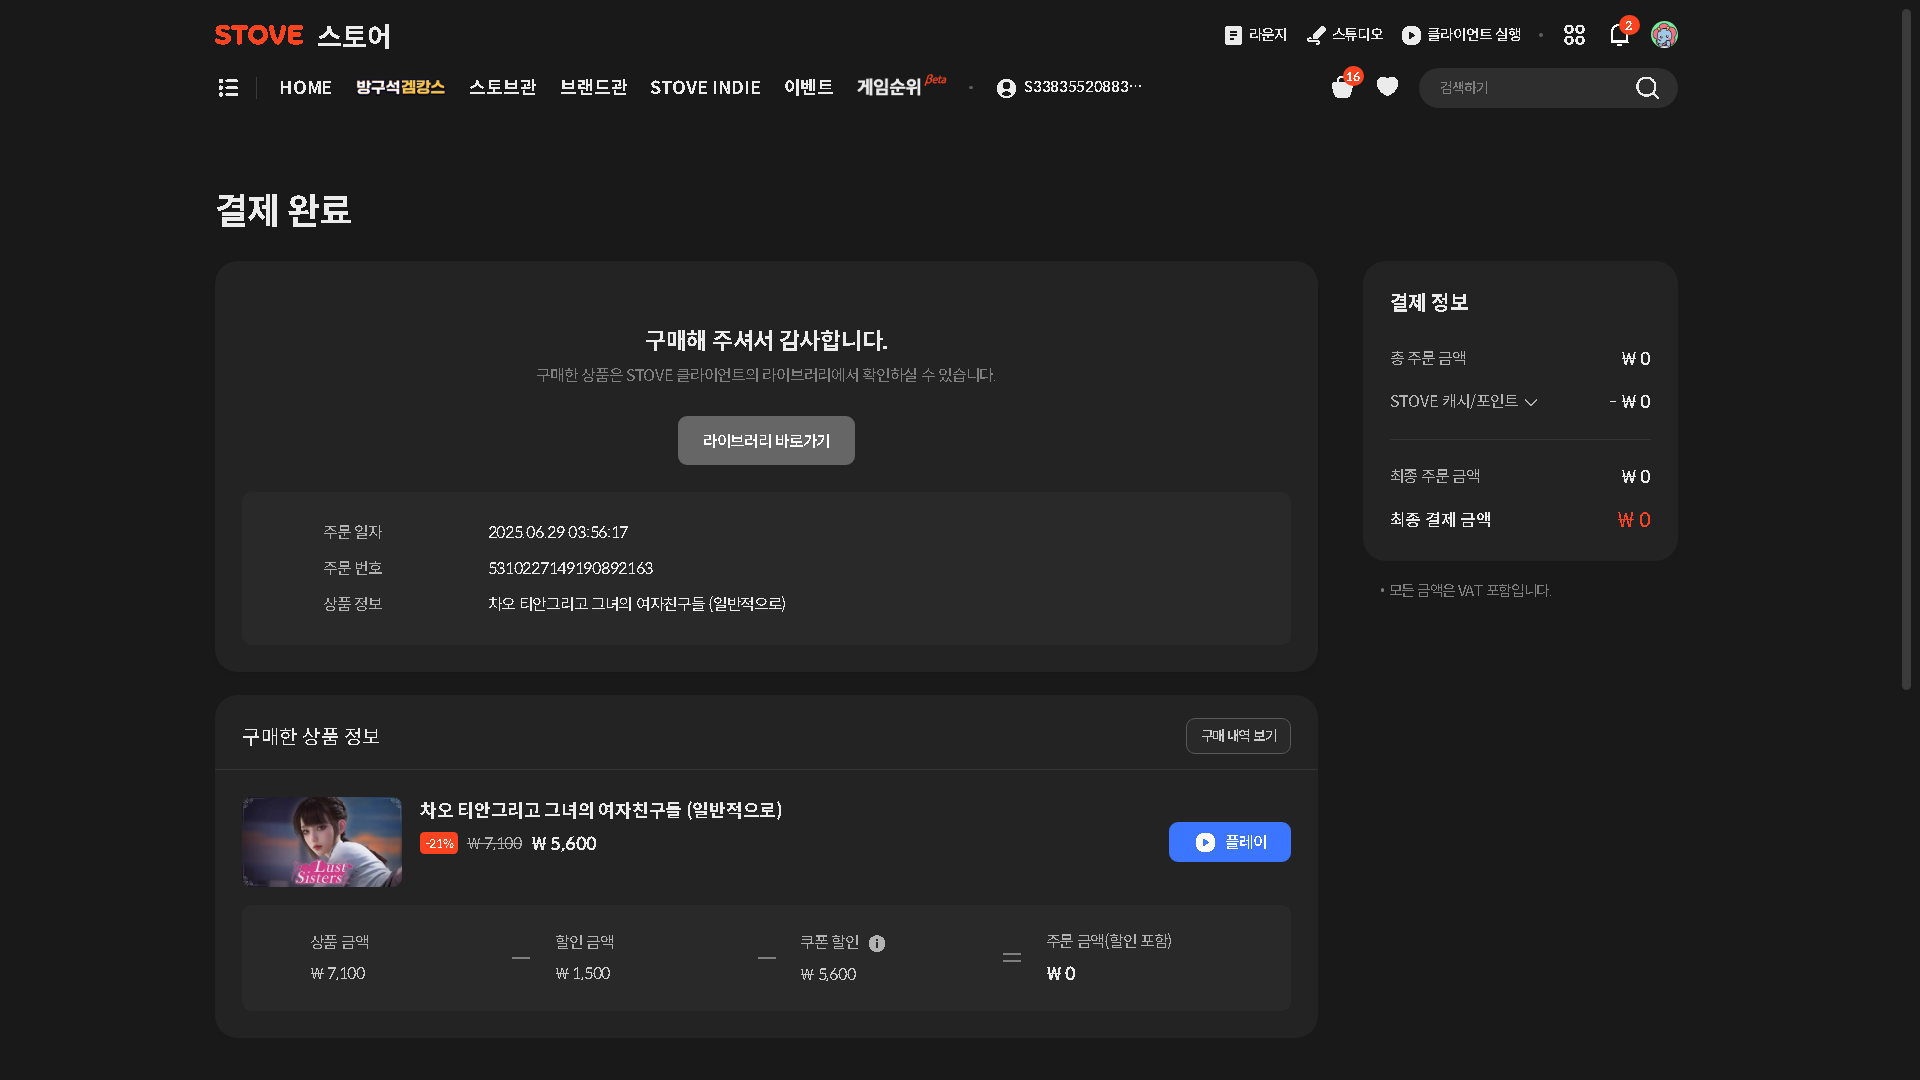1920x1080 pixels.
Task: Open 이벤트 events menu item
Action: (x=808, y=88)
